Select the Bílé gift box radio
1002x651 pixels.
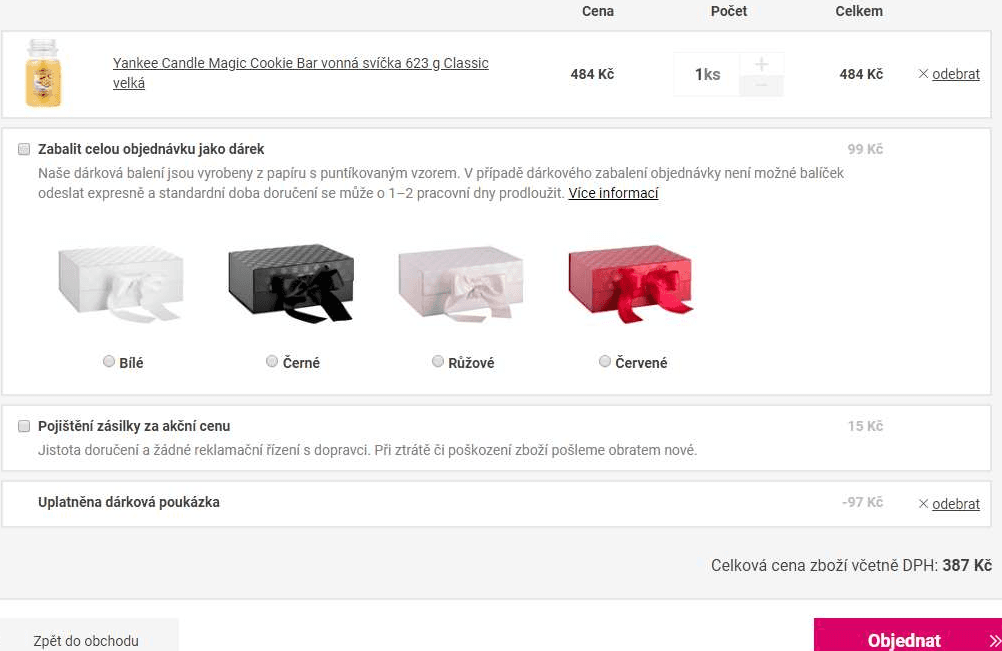109,362
